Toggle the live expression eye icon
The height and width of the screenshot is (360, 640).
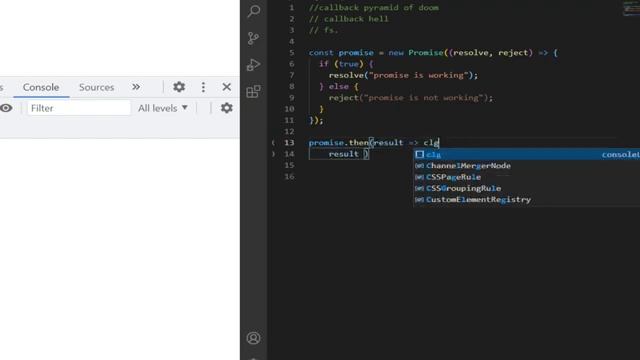6,108
